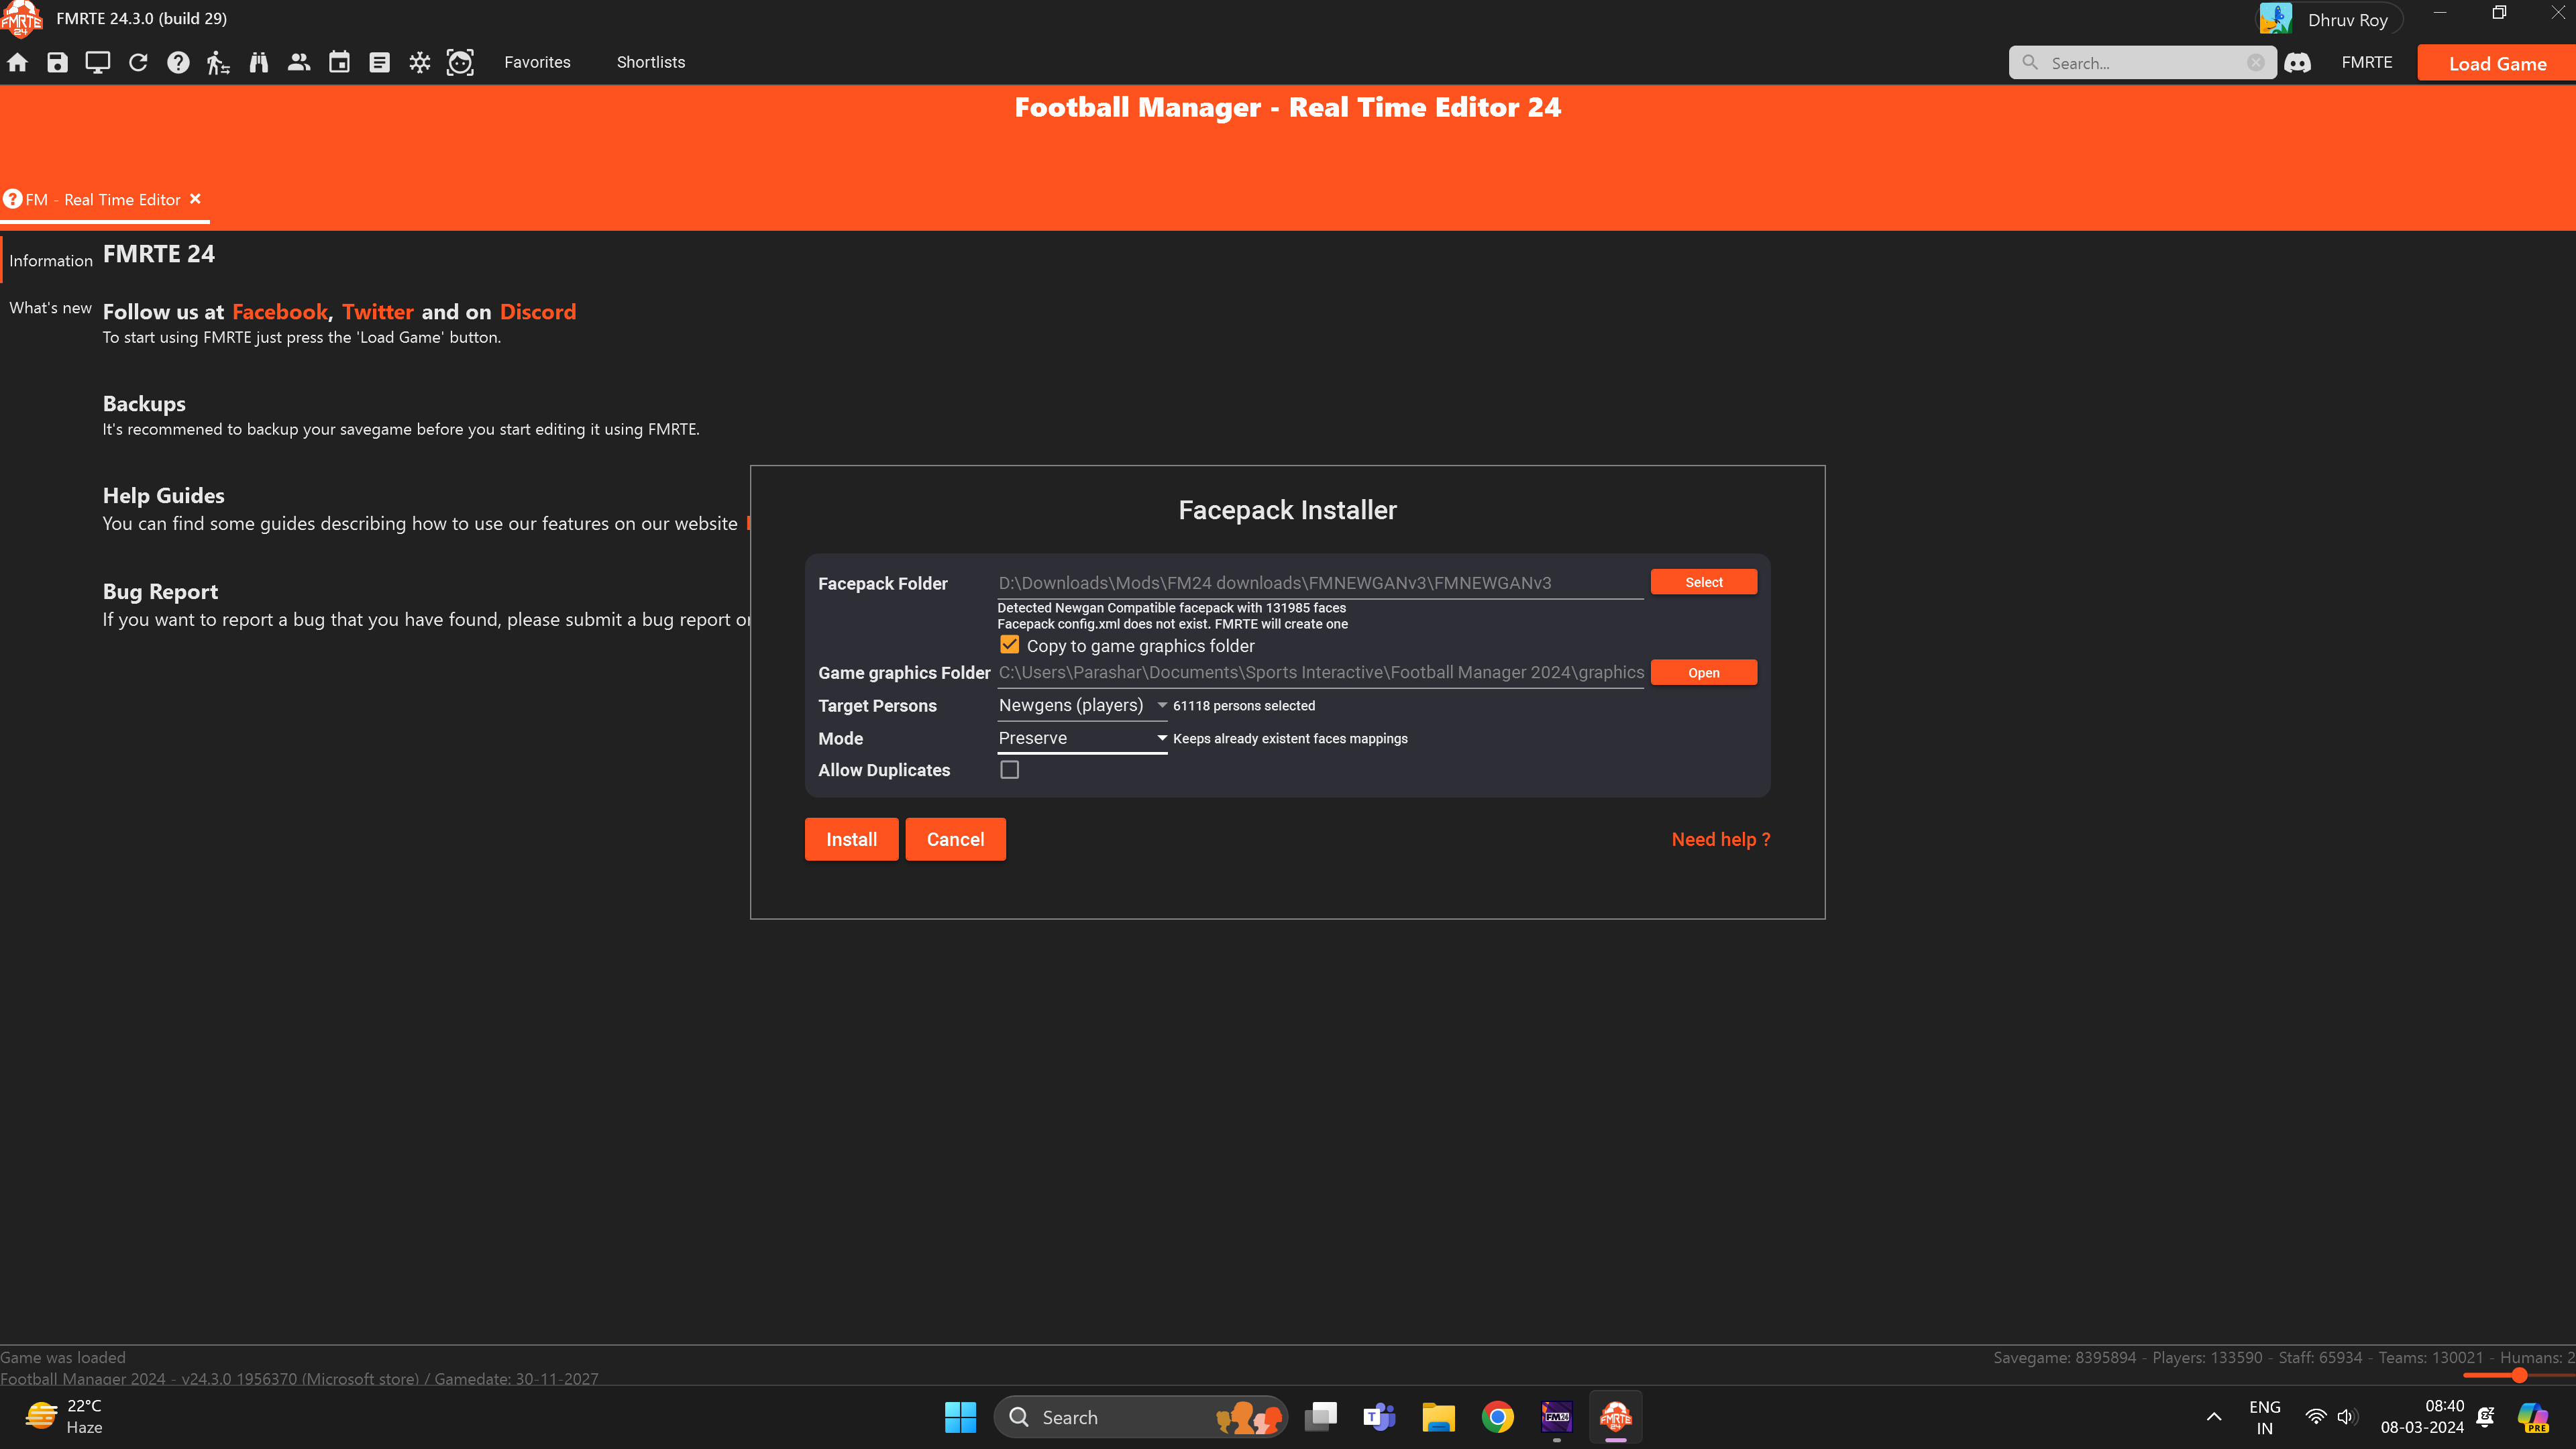
Task: Click the Install button
Action: [851, 839]
